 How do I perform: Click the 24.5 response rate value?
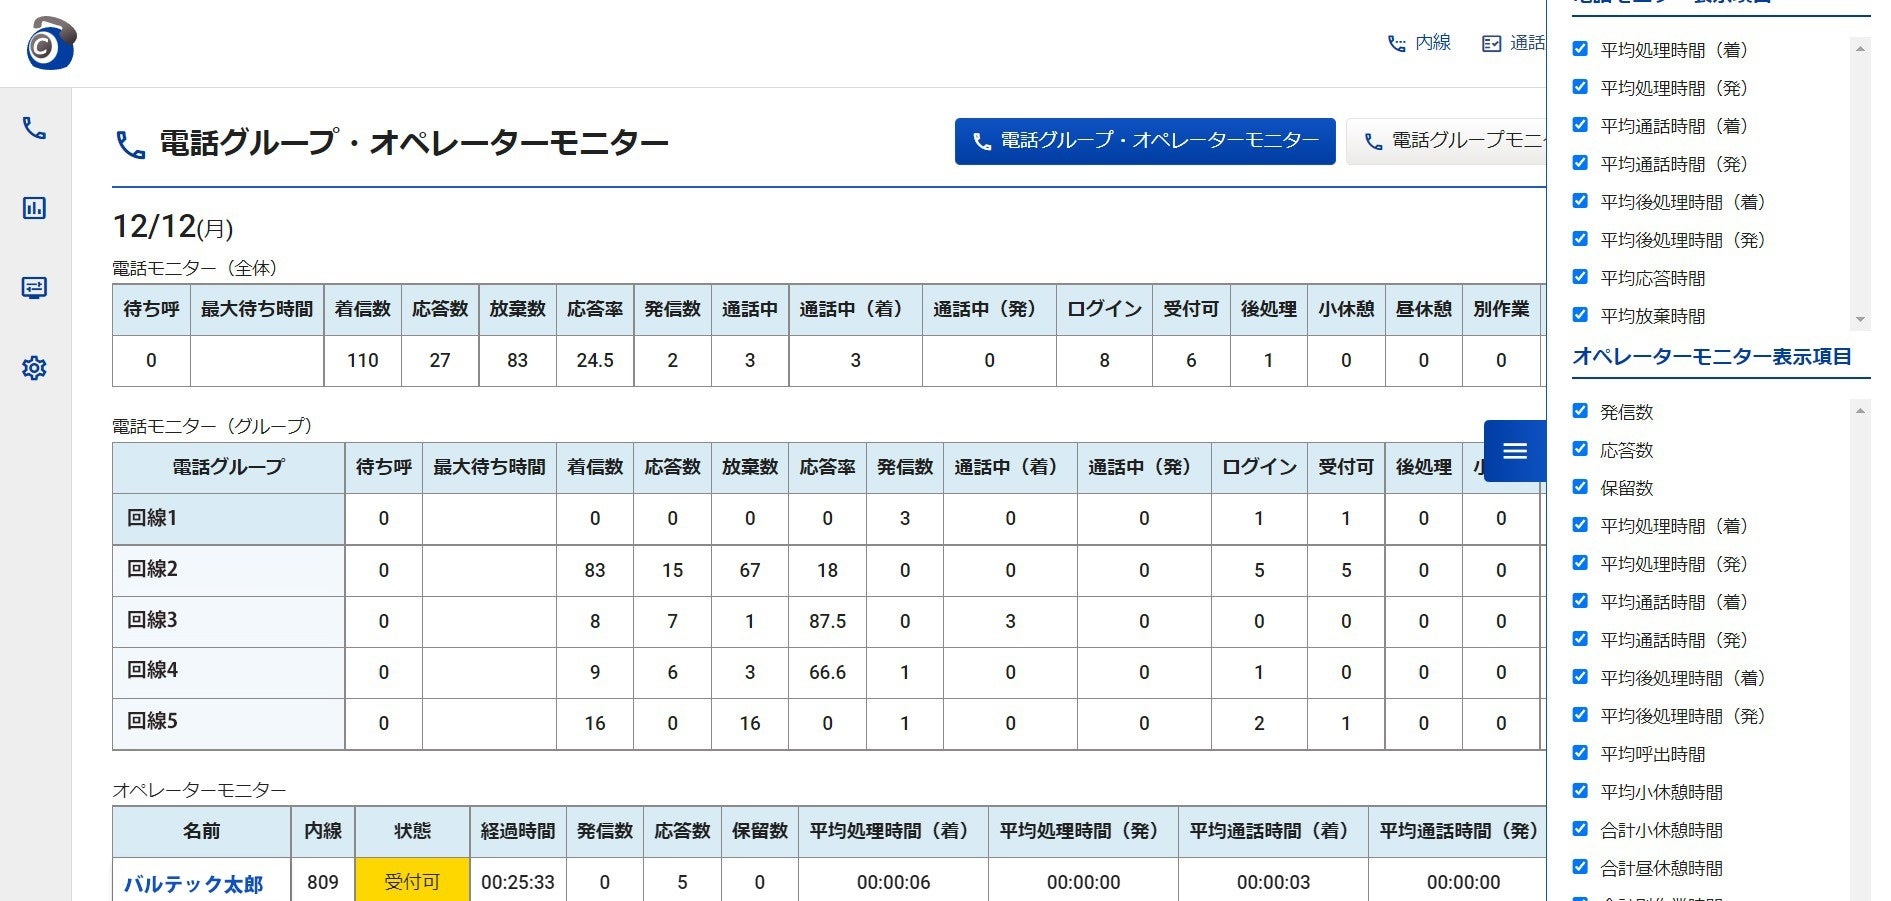pyautogui.click(x=595, y=360)
